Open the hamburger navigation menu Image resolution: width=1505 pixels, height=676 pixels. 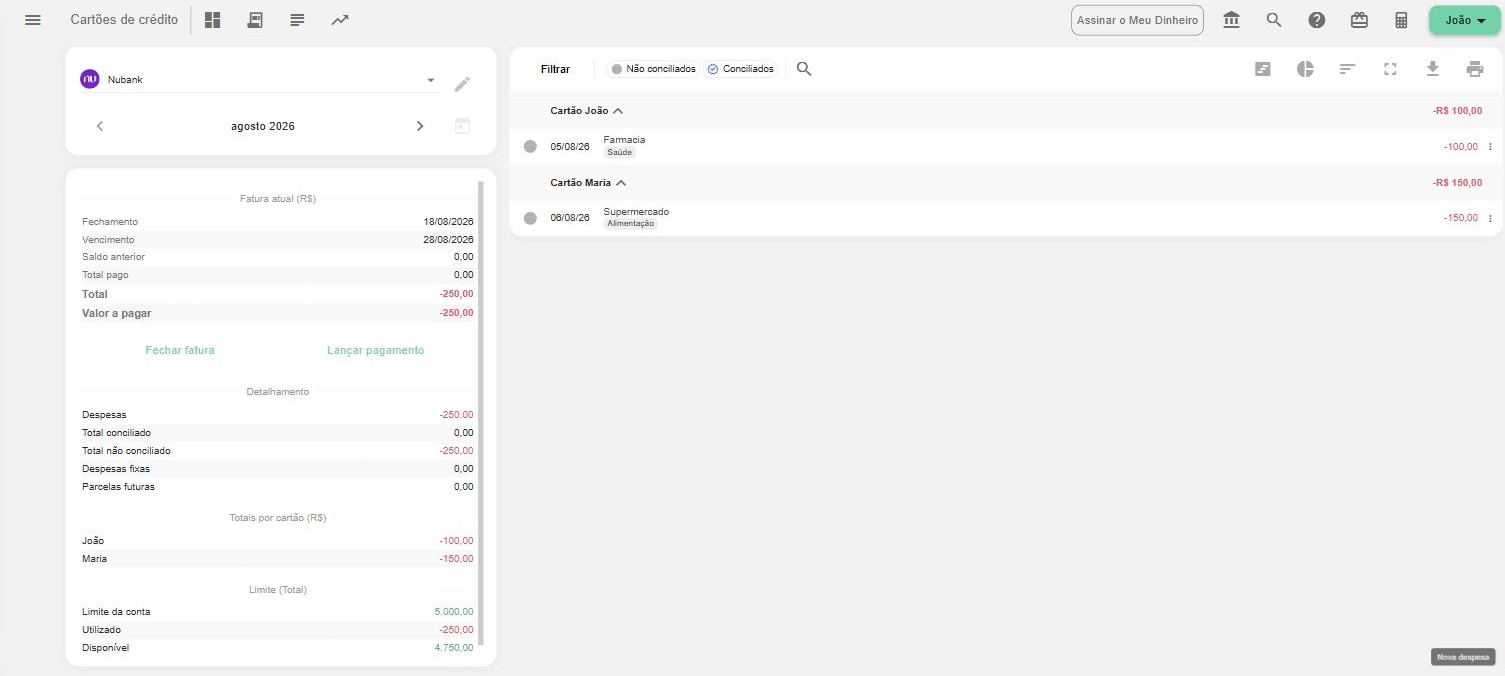tap(33, 20)
